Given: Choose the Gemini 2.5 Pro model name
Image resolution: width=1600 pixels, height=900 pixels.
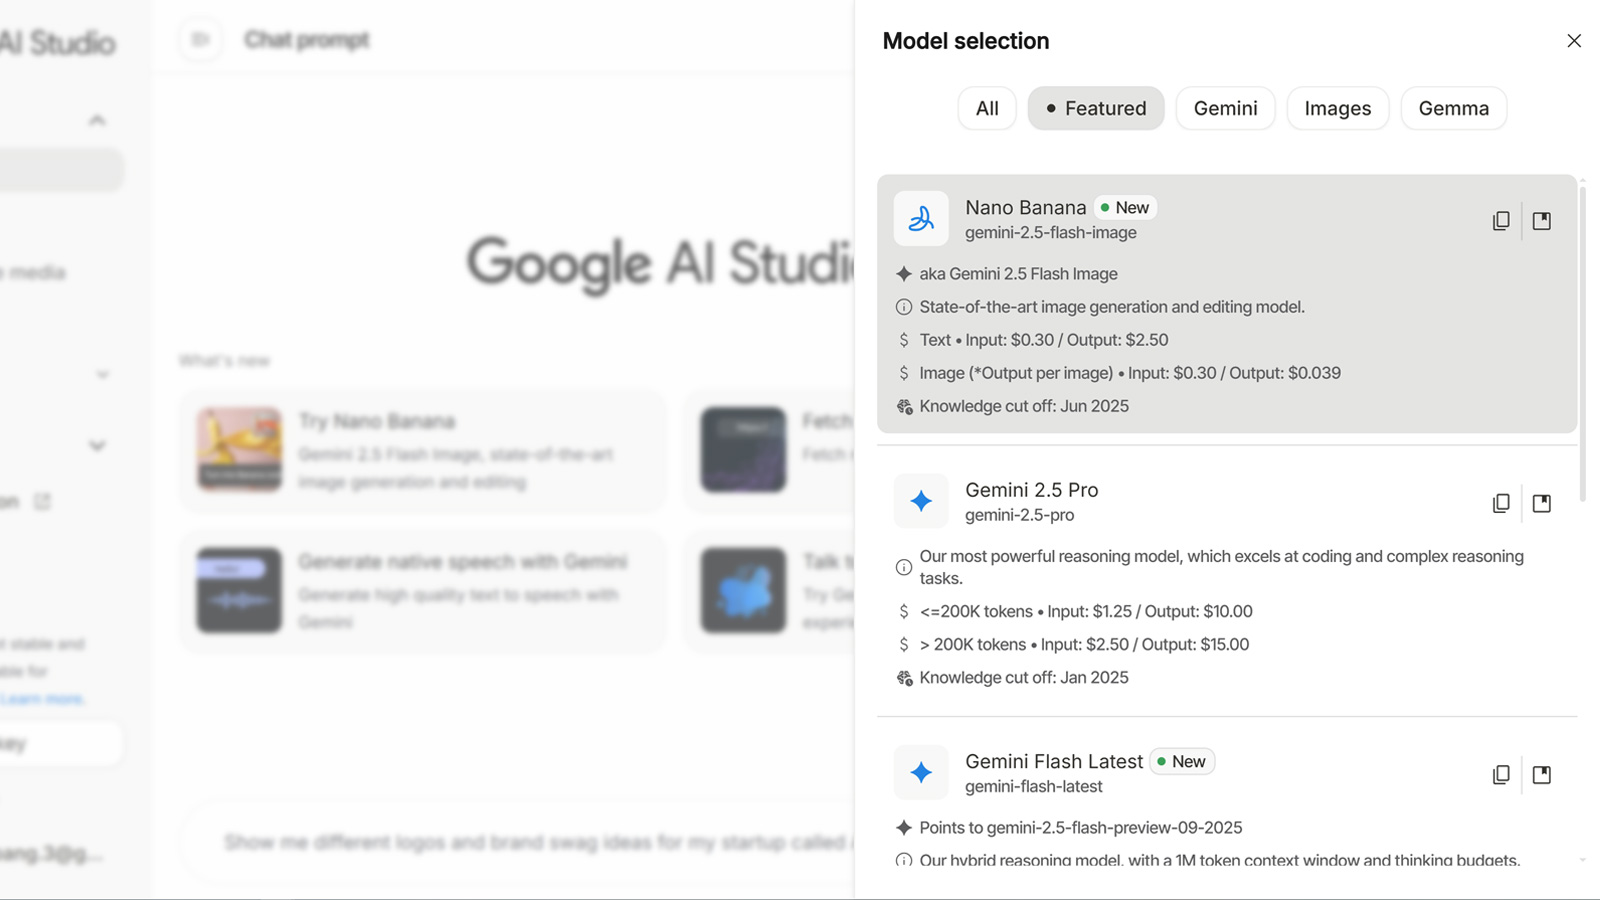Looking at the screenshot, I should click(1031, 490).
